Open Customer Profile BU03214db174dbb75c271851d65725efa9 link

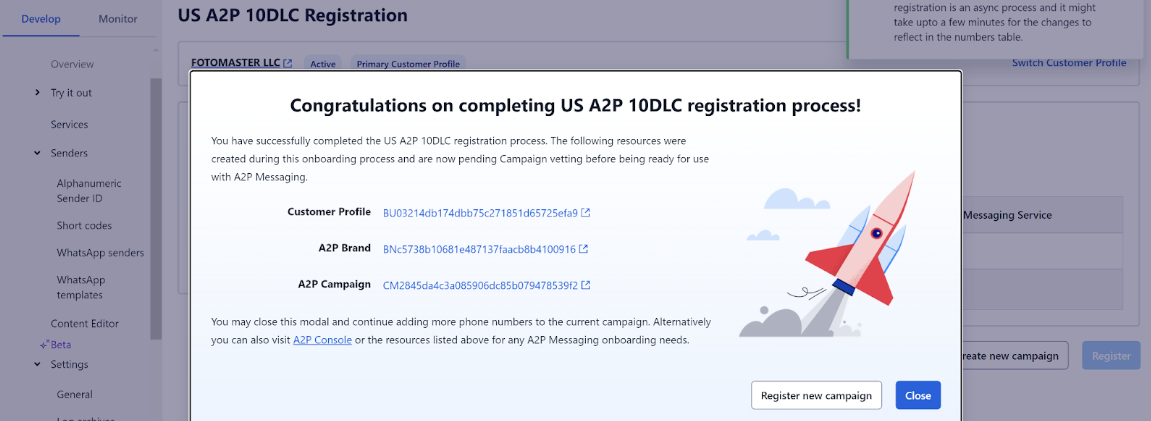pos(481,213)
